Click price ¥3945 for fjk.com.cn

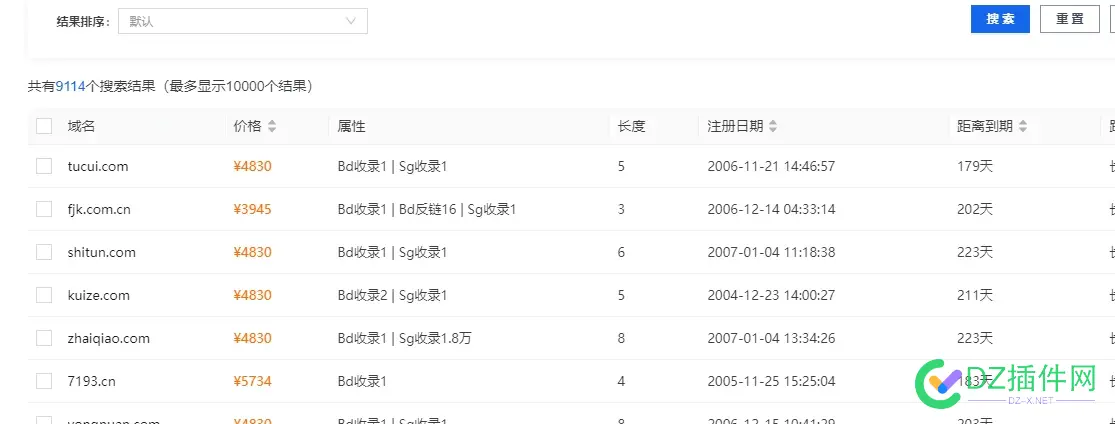coord(252,209)
